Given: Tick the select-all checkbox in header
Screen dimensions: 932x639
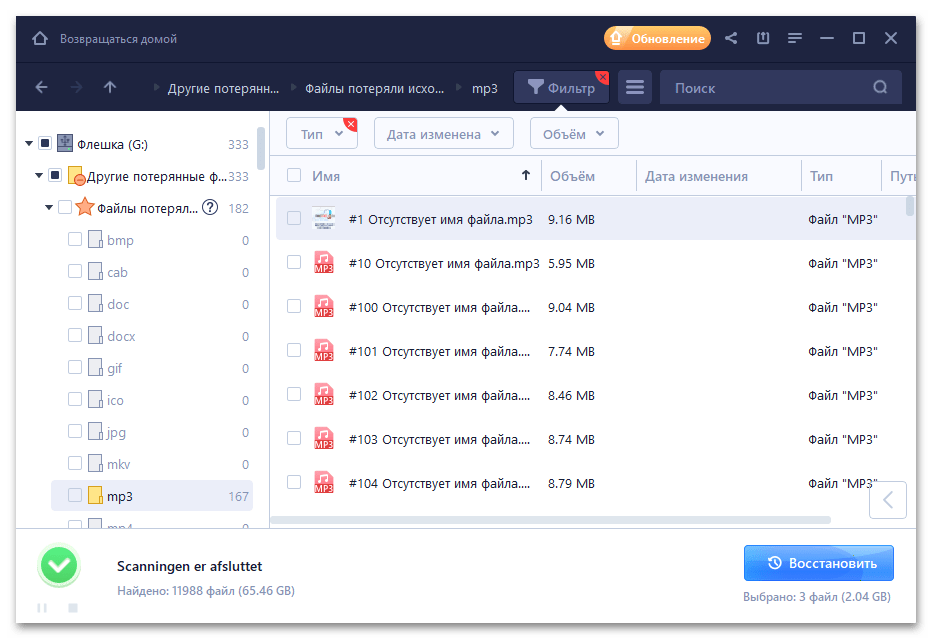Looking at the screenshot, I should click(294, 176).
